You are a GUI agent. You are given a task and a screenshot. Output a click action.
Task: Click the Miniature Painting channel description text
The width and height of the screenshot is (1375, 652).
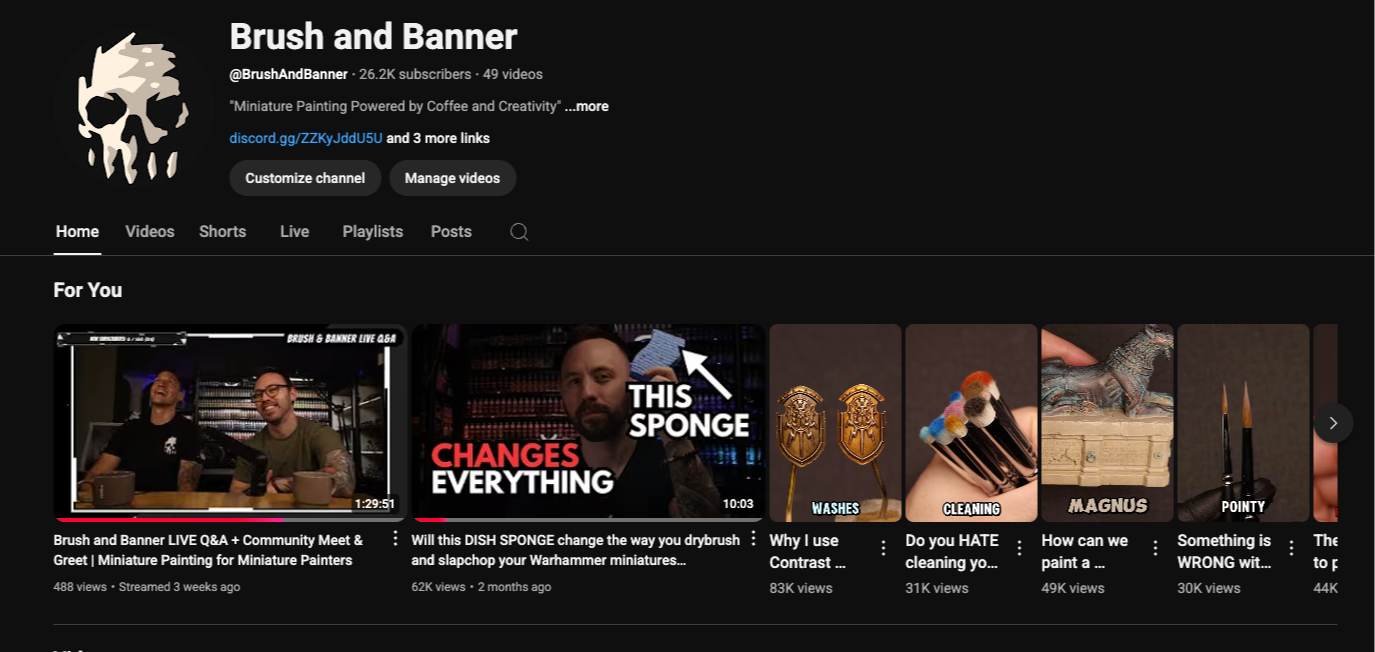(395, 106)
